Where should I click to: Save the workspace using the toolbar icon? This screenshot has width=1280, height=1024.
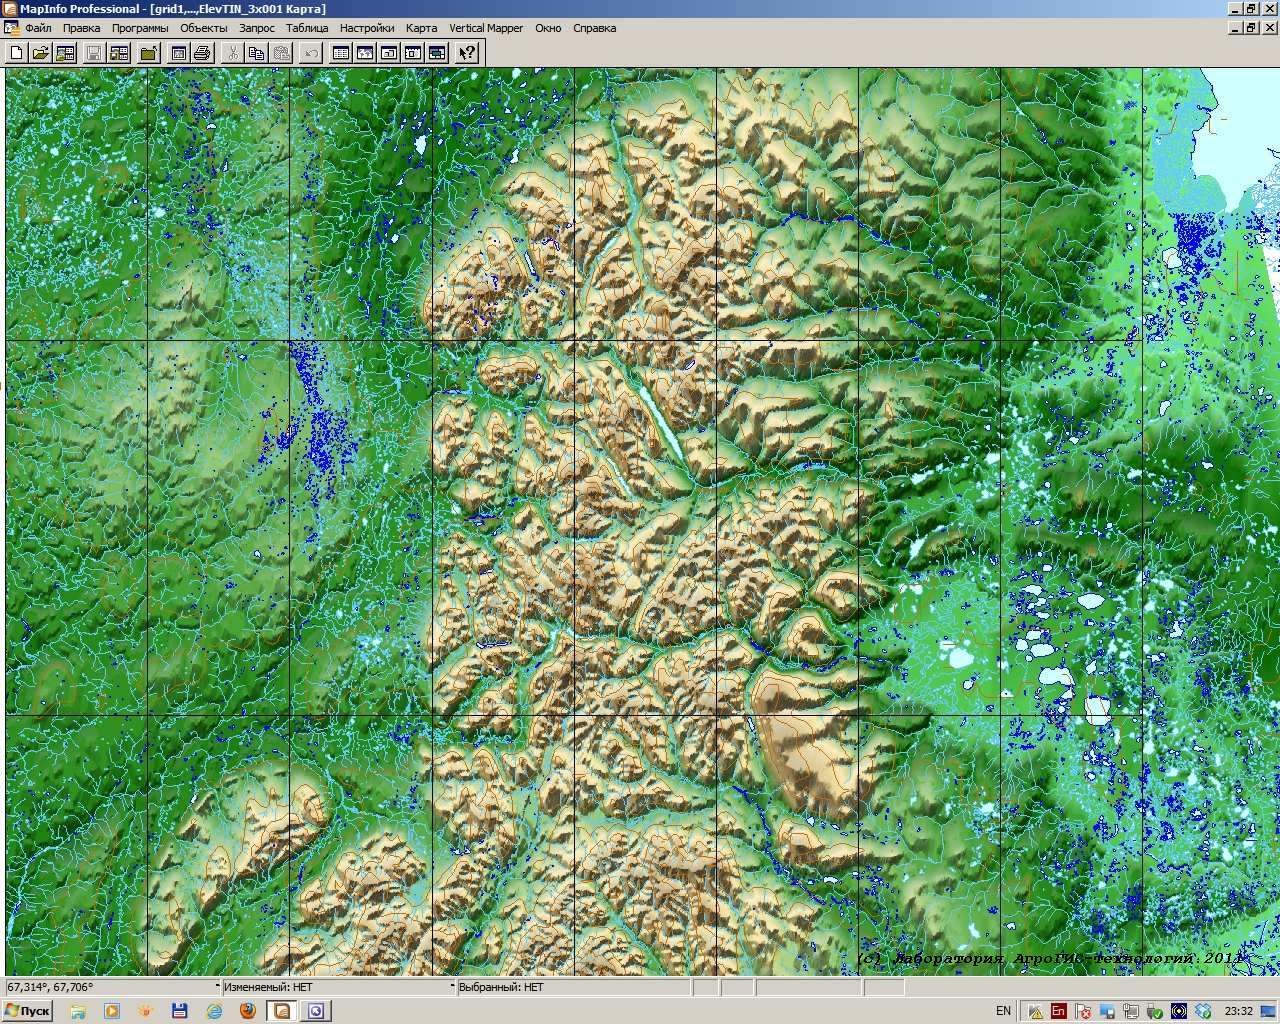(x=119, y=53)
